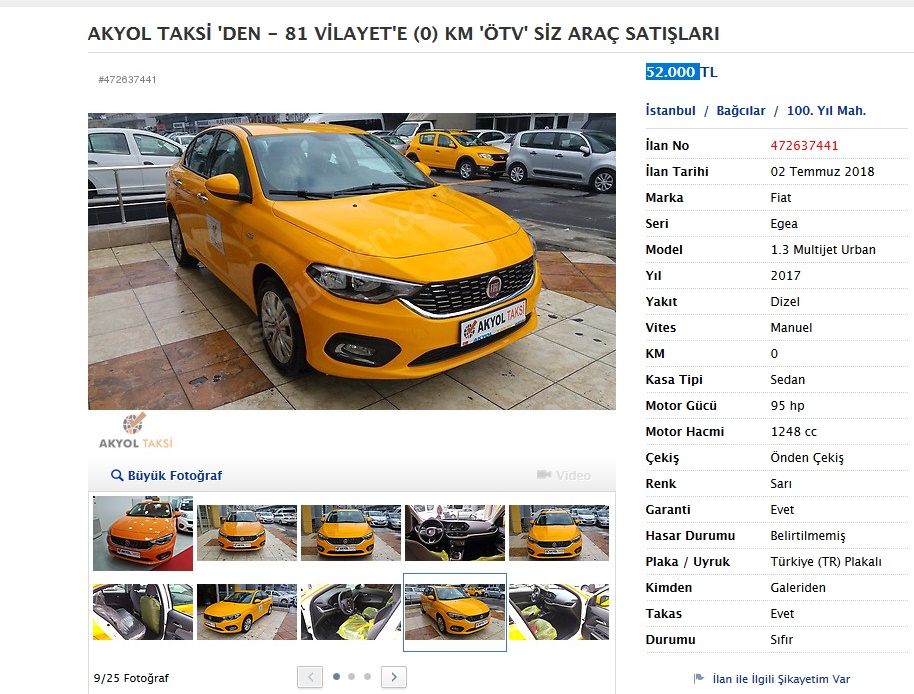This screenshot has height=694, width=914.
Task: Open the Bağcılar district link
Action: click(740, 111)
